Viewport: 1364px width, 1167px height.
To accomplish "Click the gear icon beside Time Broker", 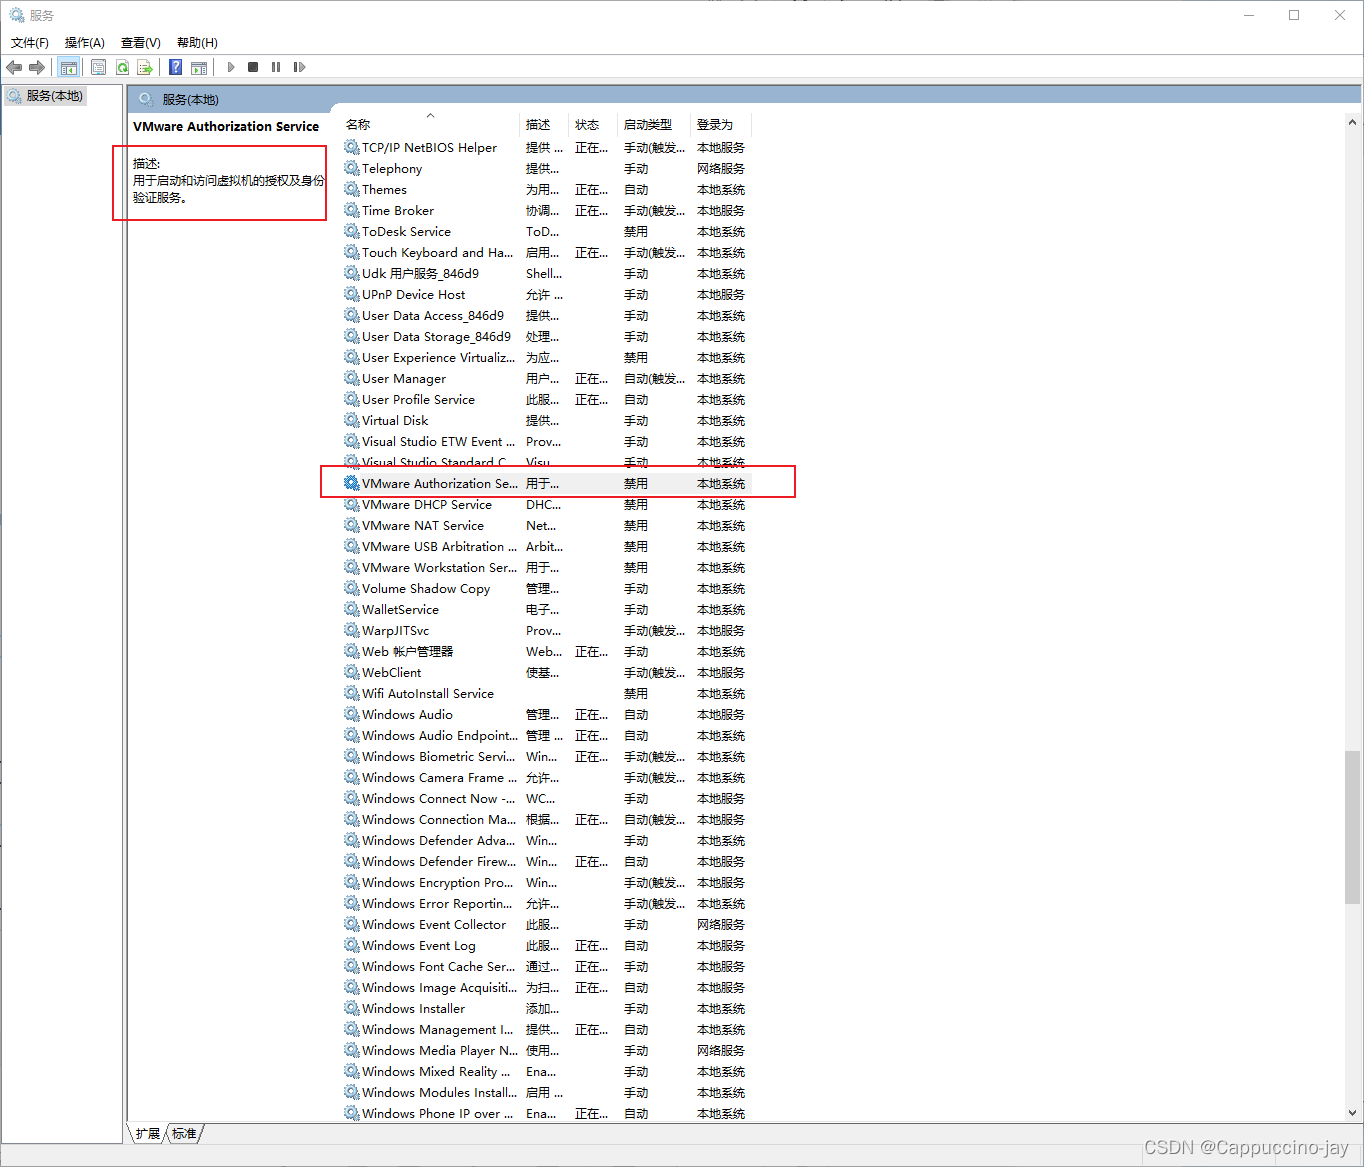I will point(352,210).
